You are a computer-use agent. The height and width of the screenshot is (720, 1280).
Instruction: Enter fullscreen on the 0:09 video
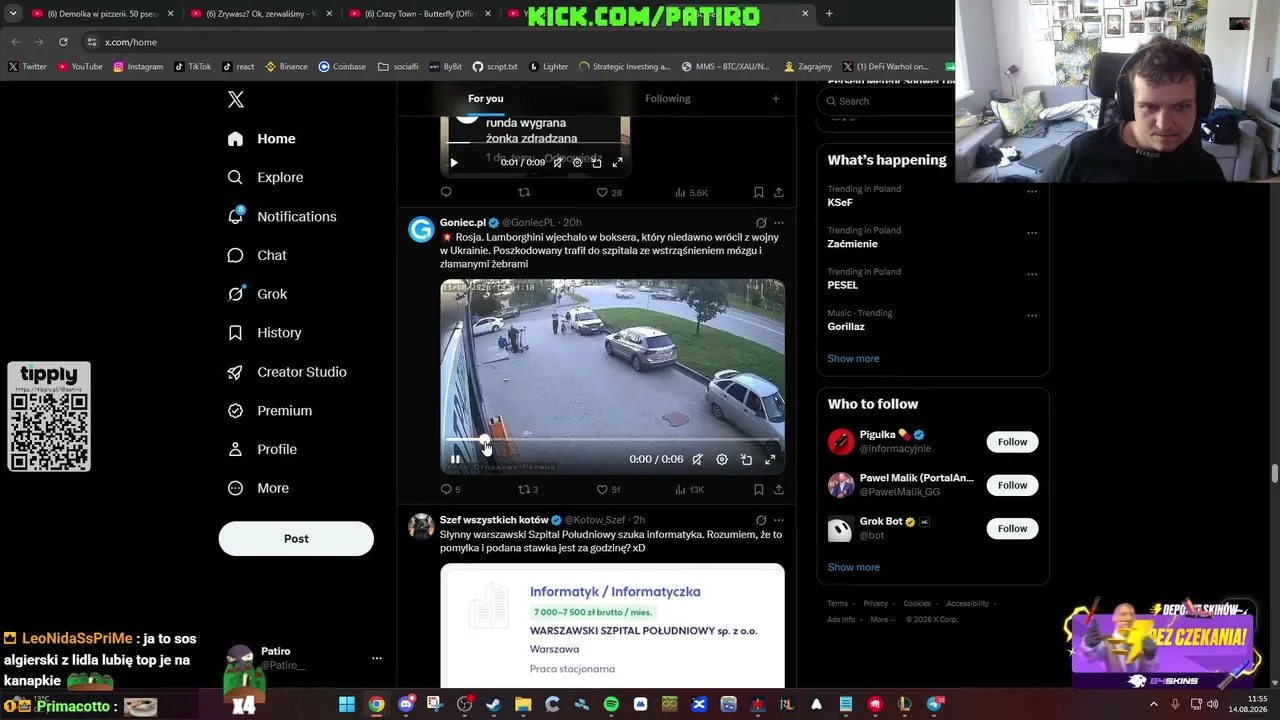[617, 162]
